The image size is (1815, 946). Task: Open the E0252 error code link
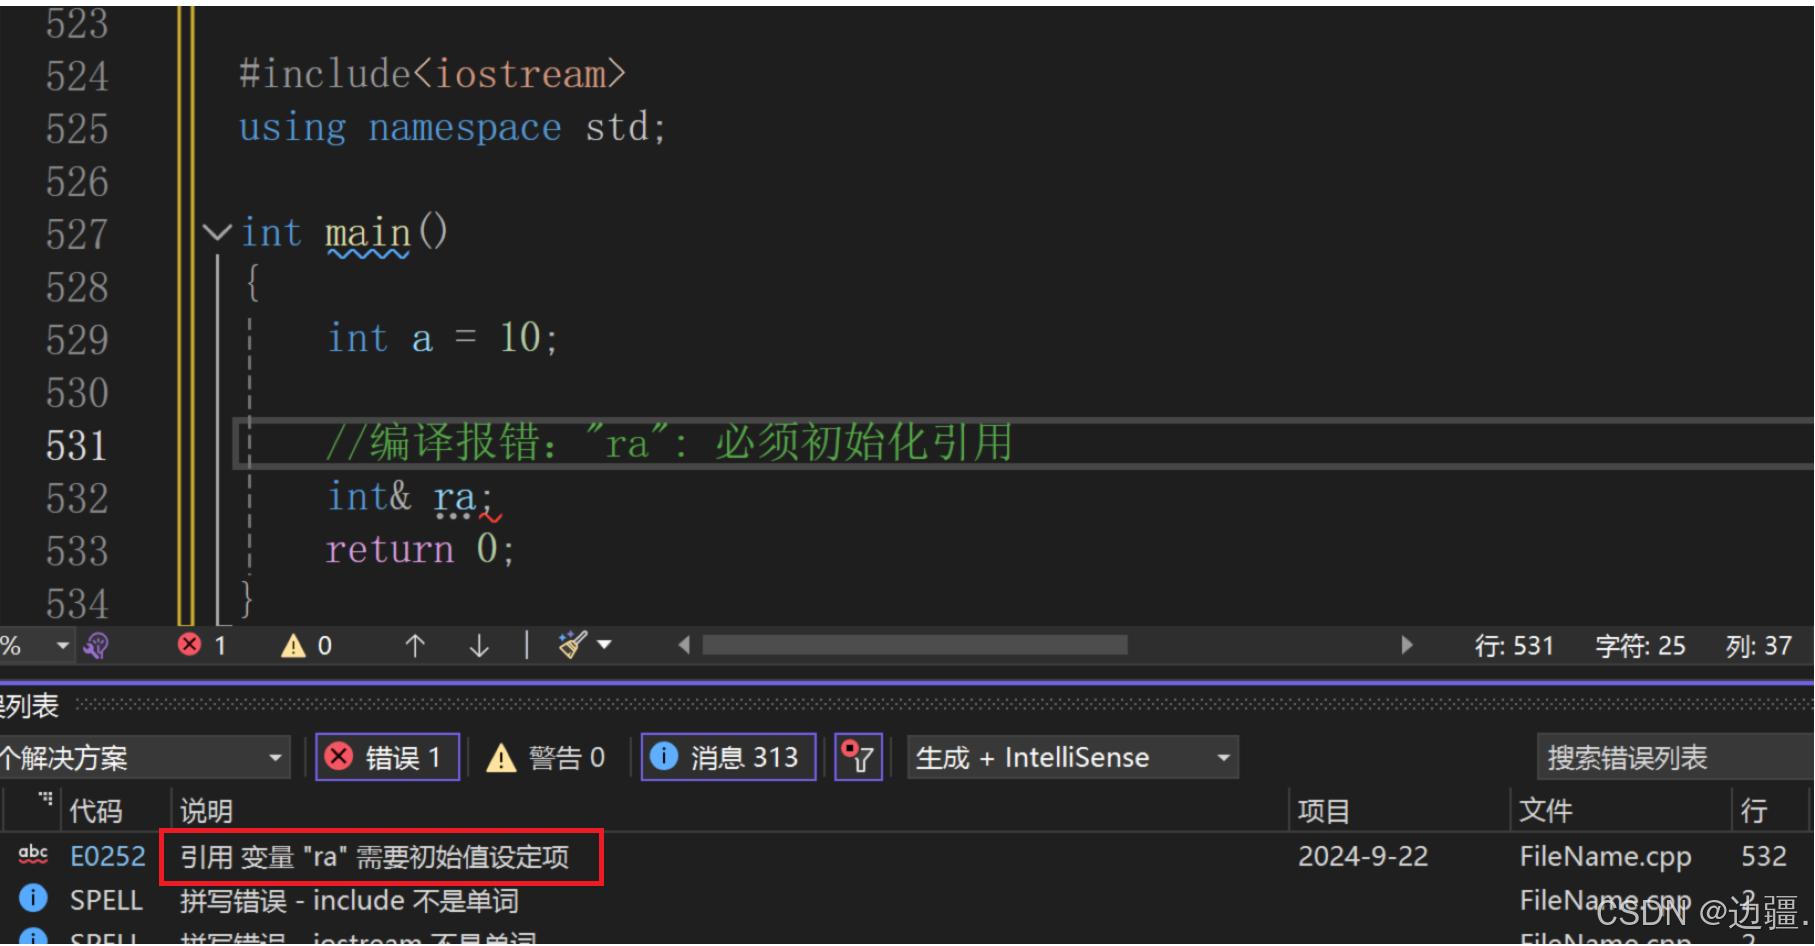coord(108,857)
